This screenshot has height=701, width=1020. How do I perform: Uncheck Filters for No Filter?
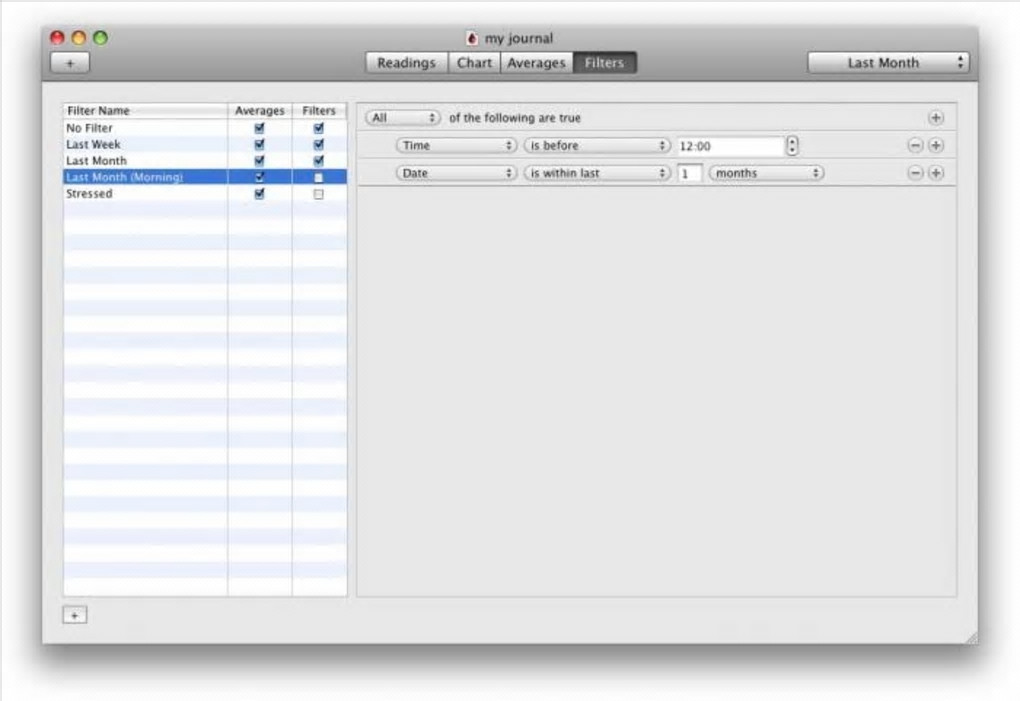318,128
